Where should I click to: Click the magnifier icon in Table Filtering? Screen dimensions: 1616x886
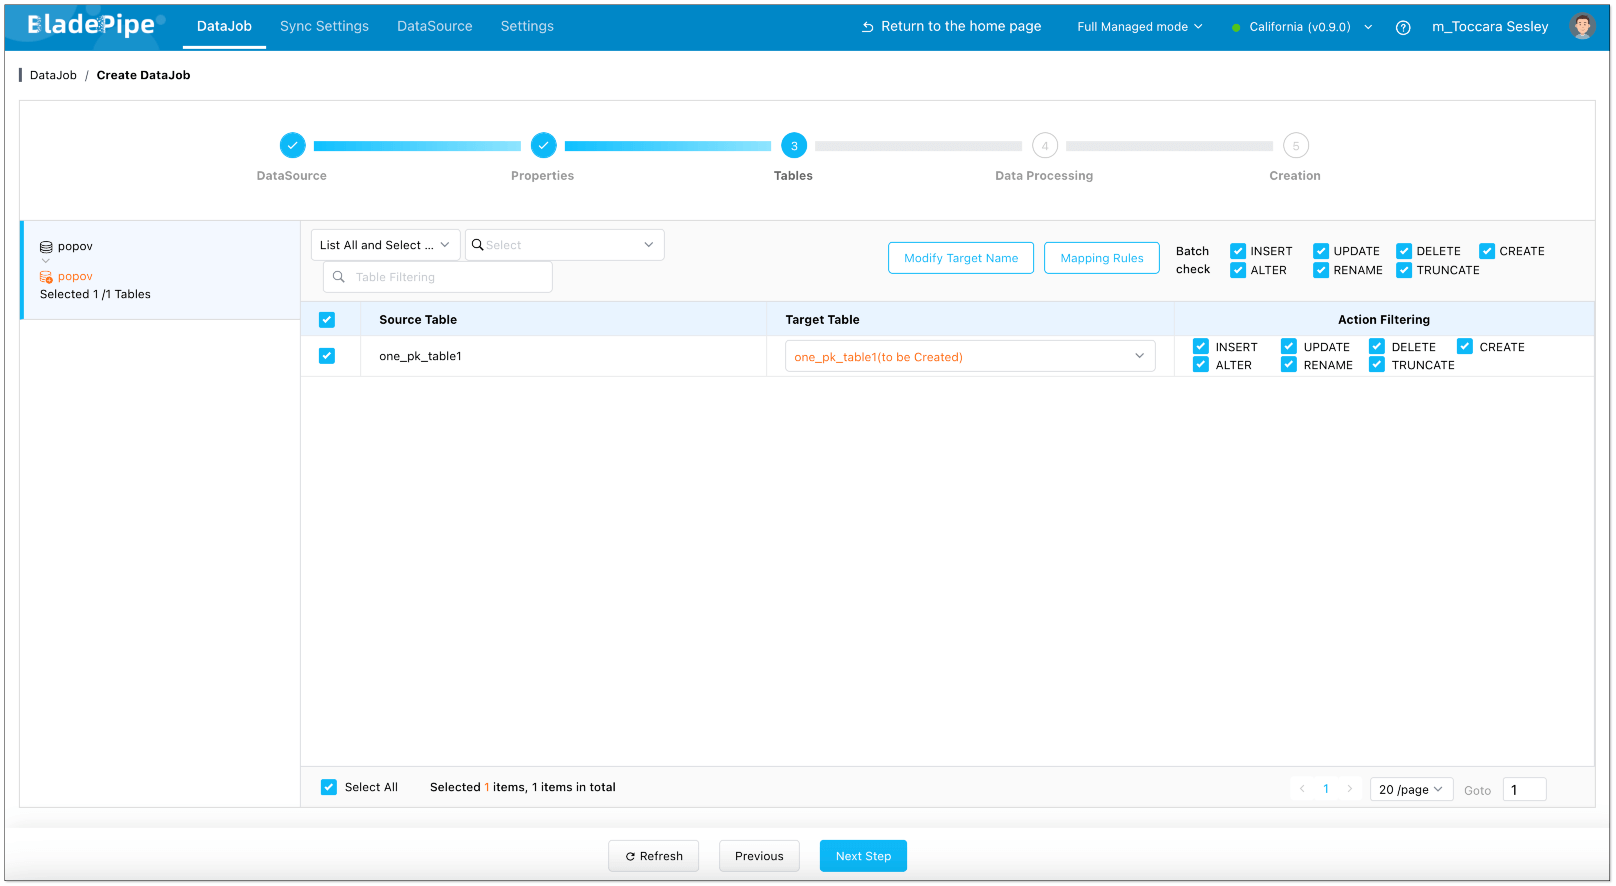(x=339, y=277)
